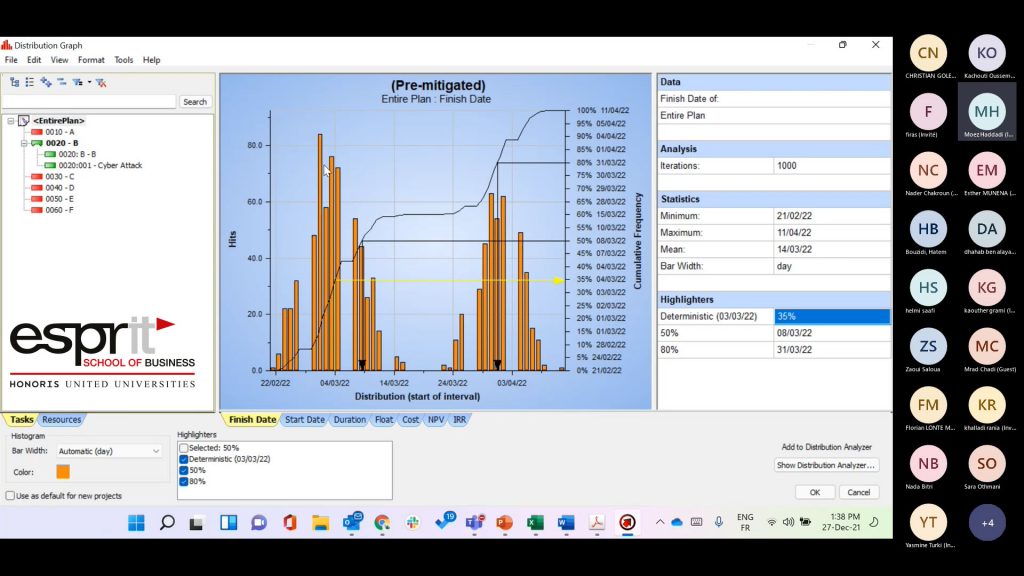Viewport: 1024px width, 576px height.
Task: Open the filter dropdown arrow in toolbar
Action: 89,82
